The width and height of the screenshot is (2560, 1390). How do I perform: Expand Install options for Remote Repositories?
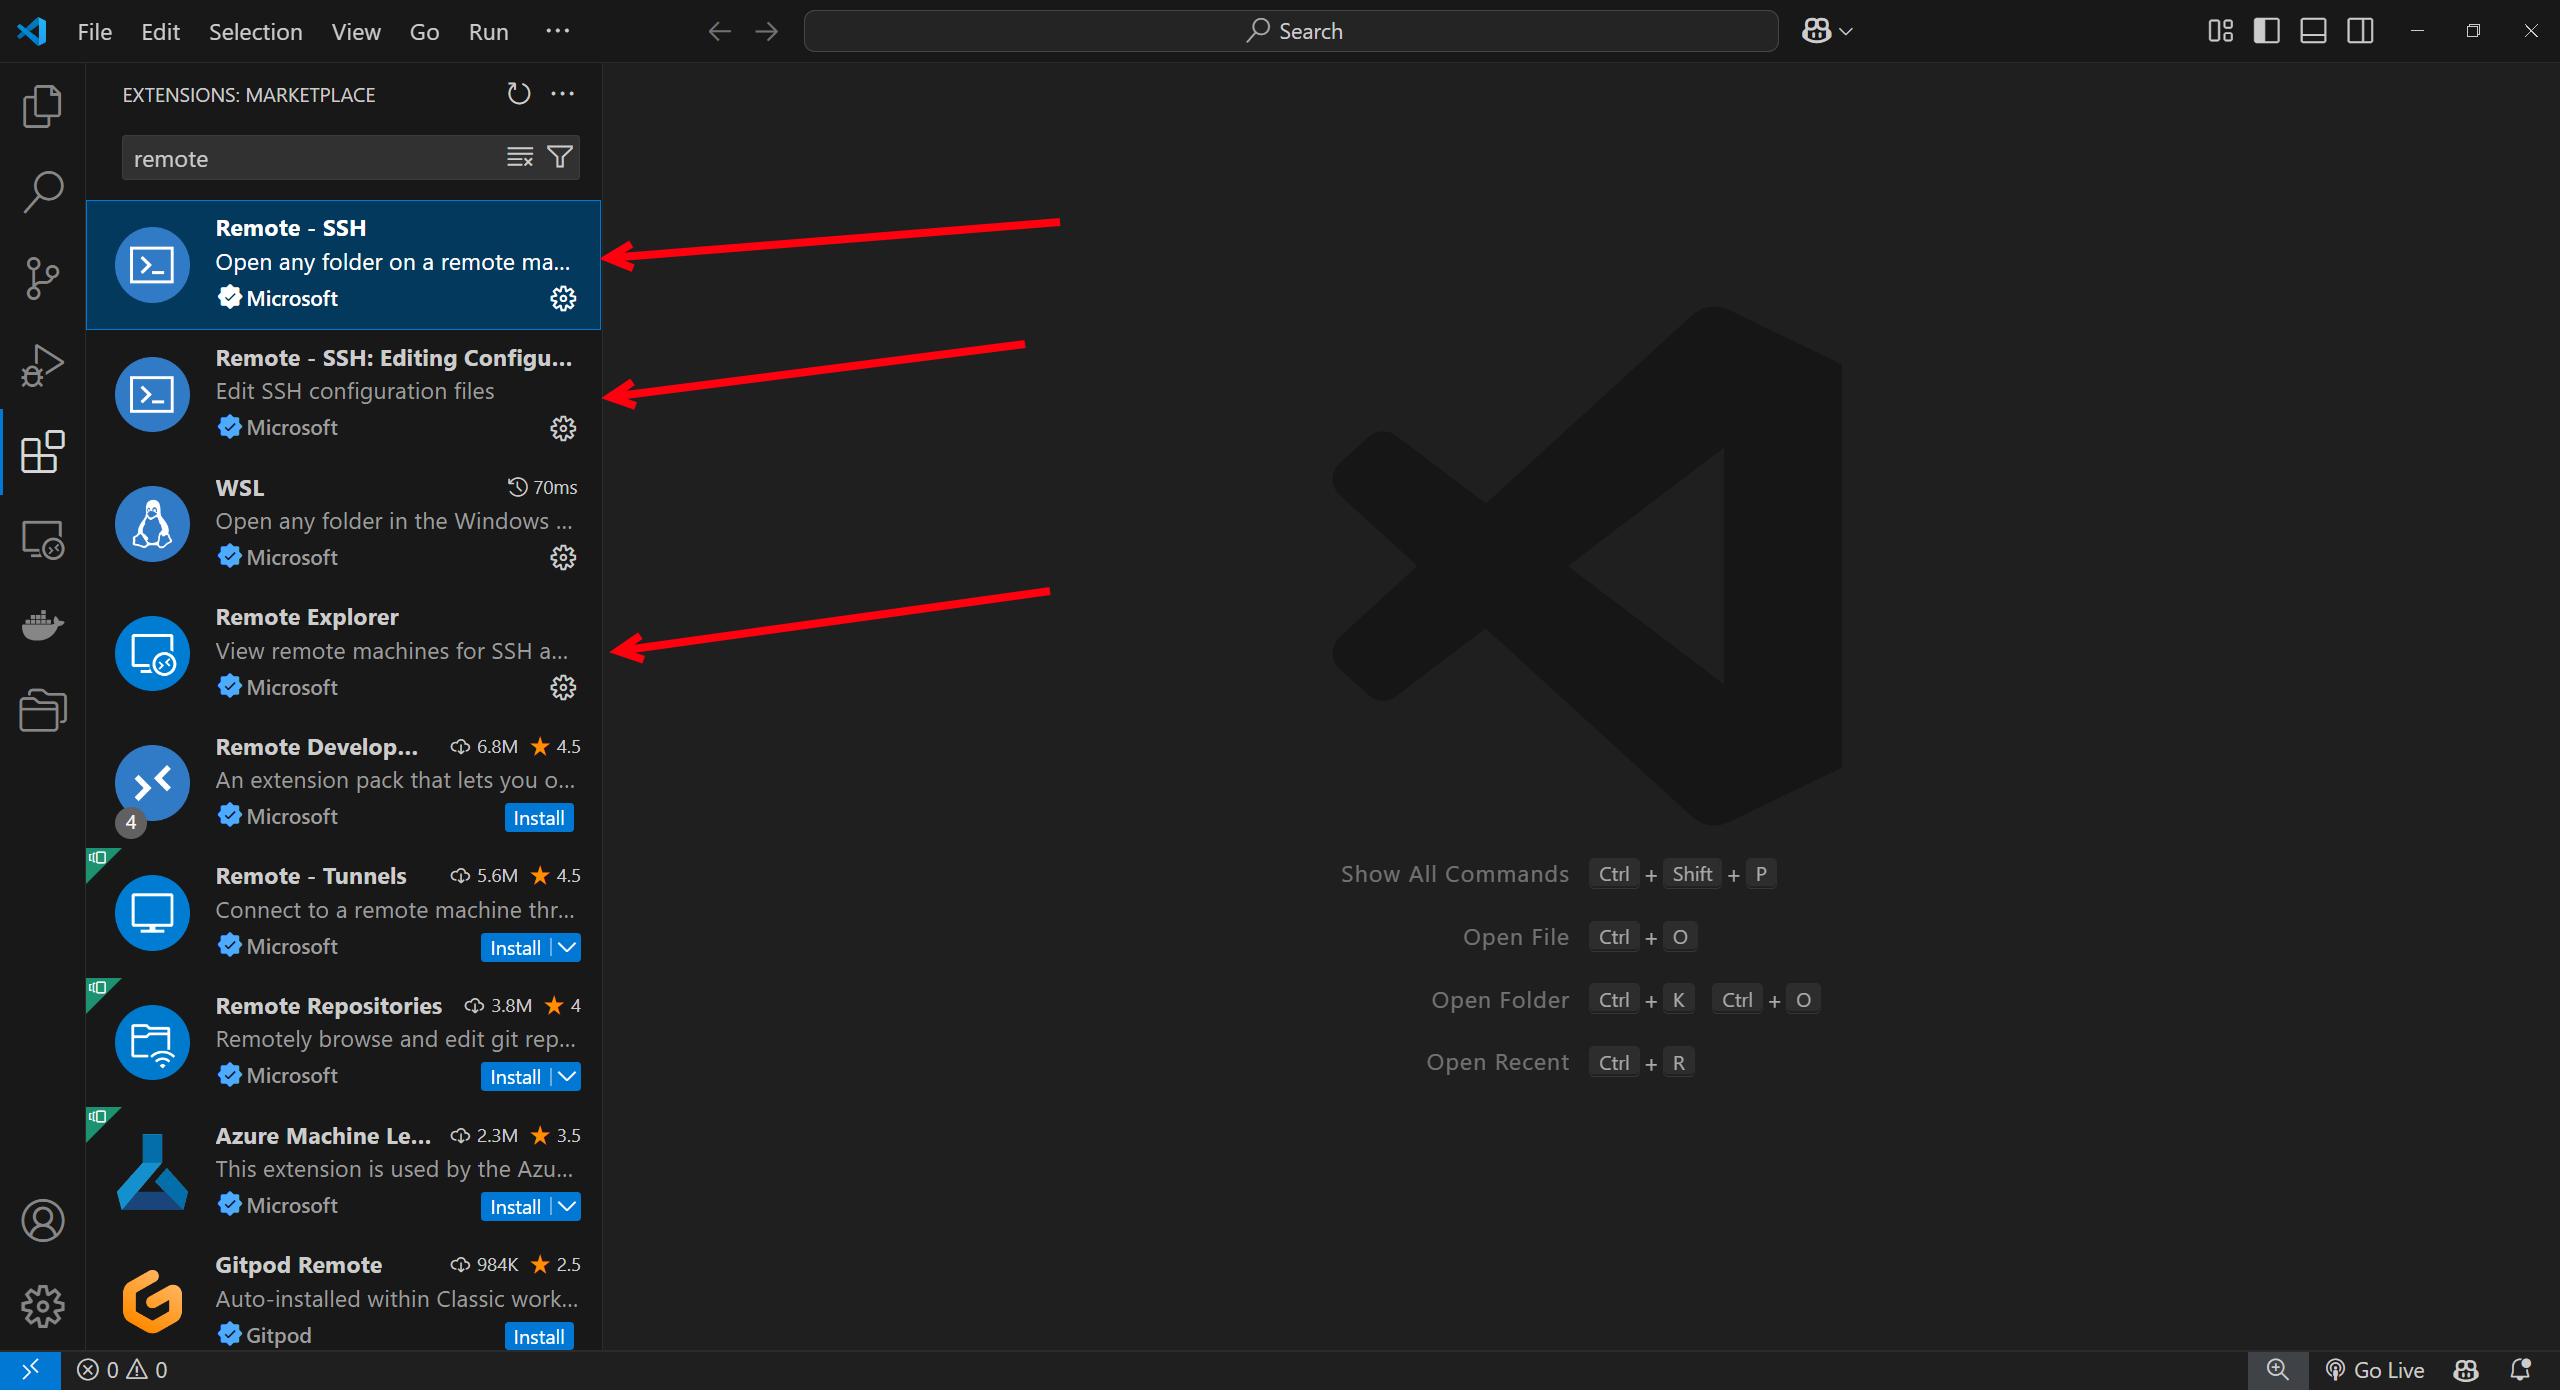(x=566, y=1076)
